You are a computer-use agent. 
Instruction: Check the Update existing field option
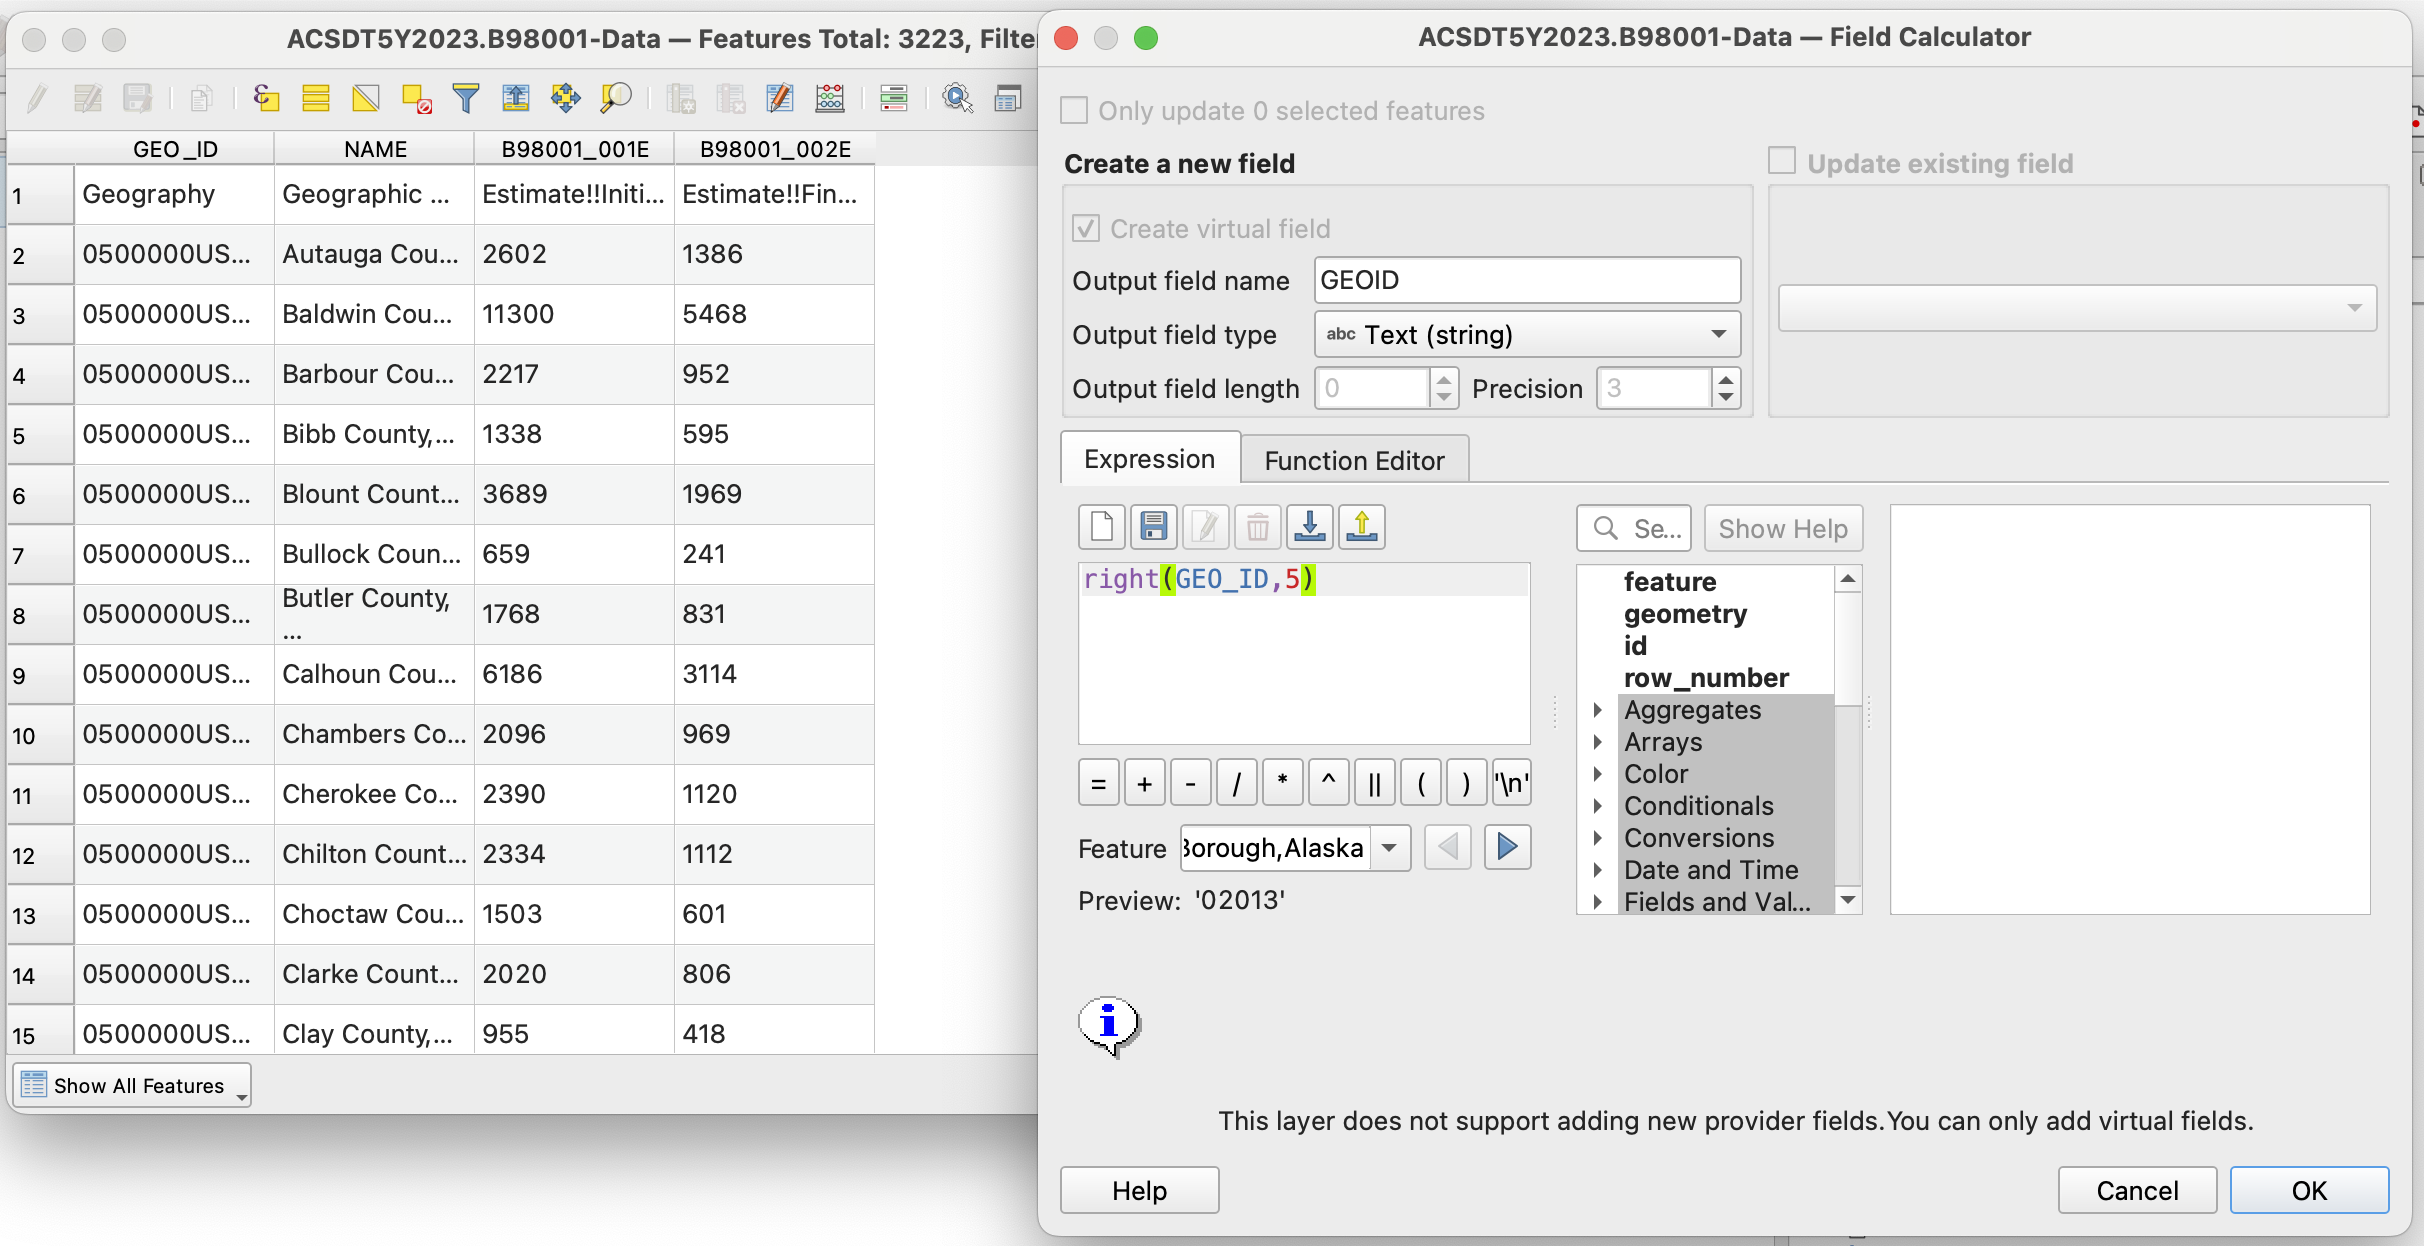click(1783, 160)
